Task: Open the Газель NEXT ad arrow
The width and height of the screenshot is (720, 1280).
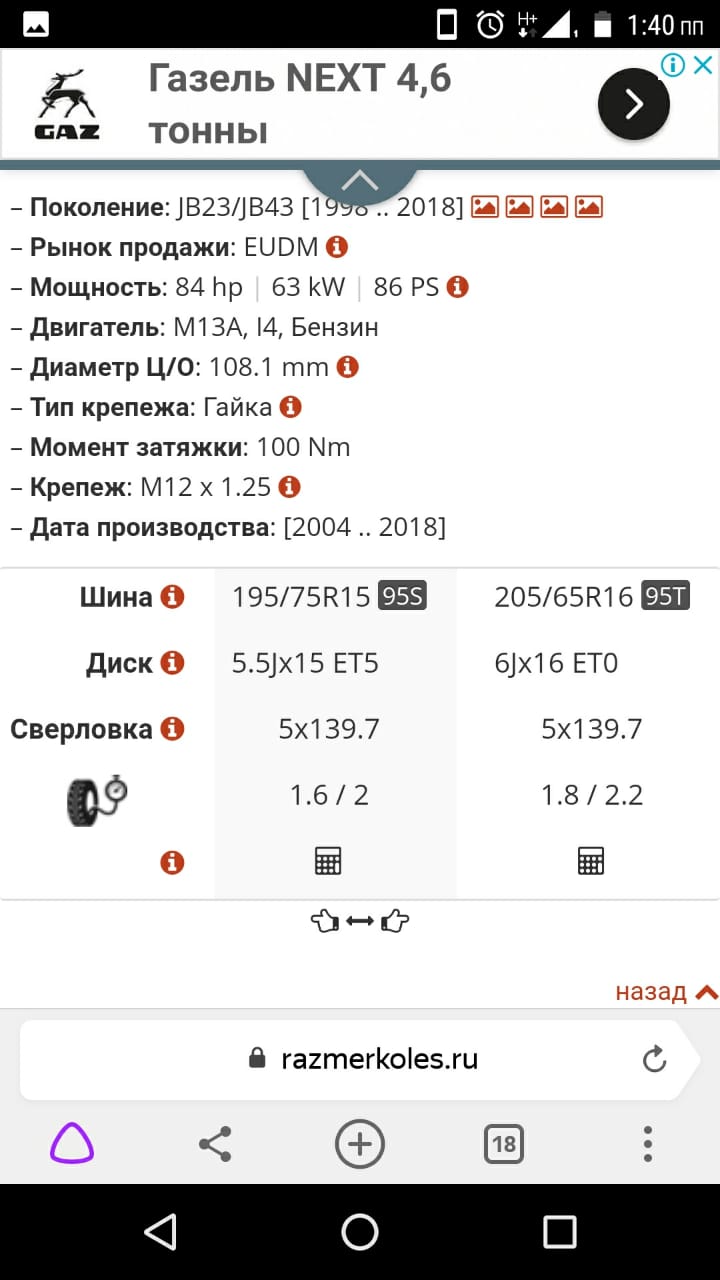Action: coord(633,104)
